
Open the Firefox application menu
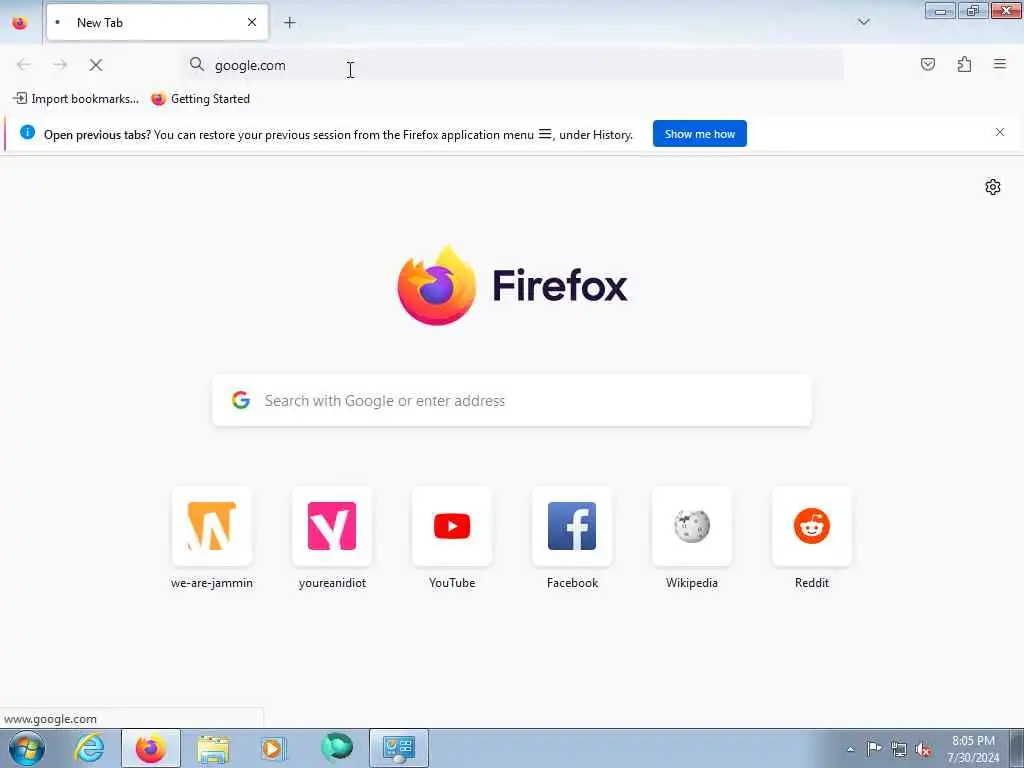[1000, 64]
